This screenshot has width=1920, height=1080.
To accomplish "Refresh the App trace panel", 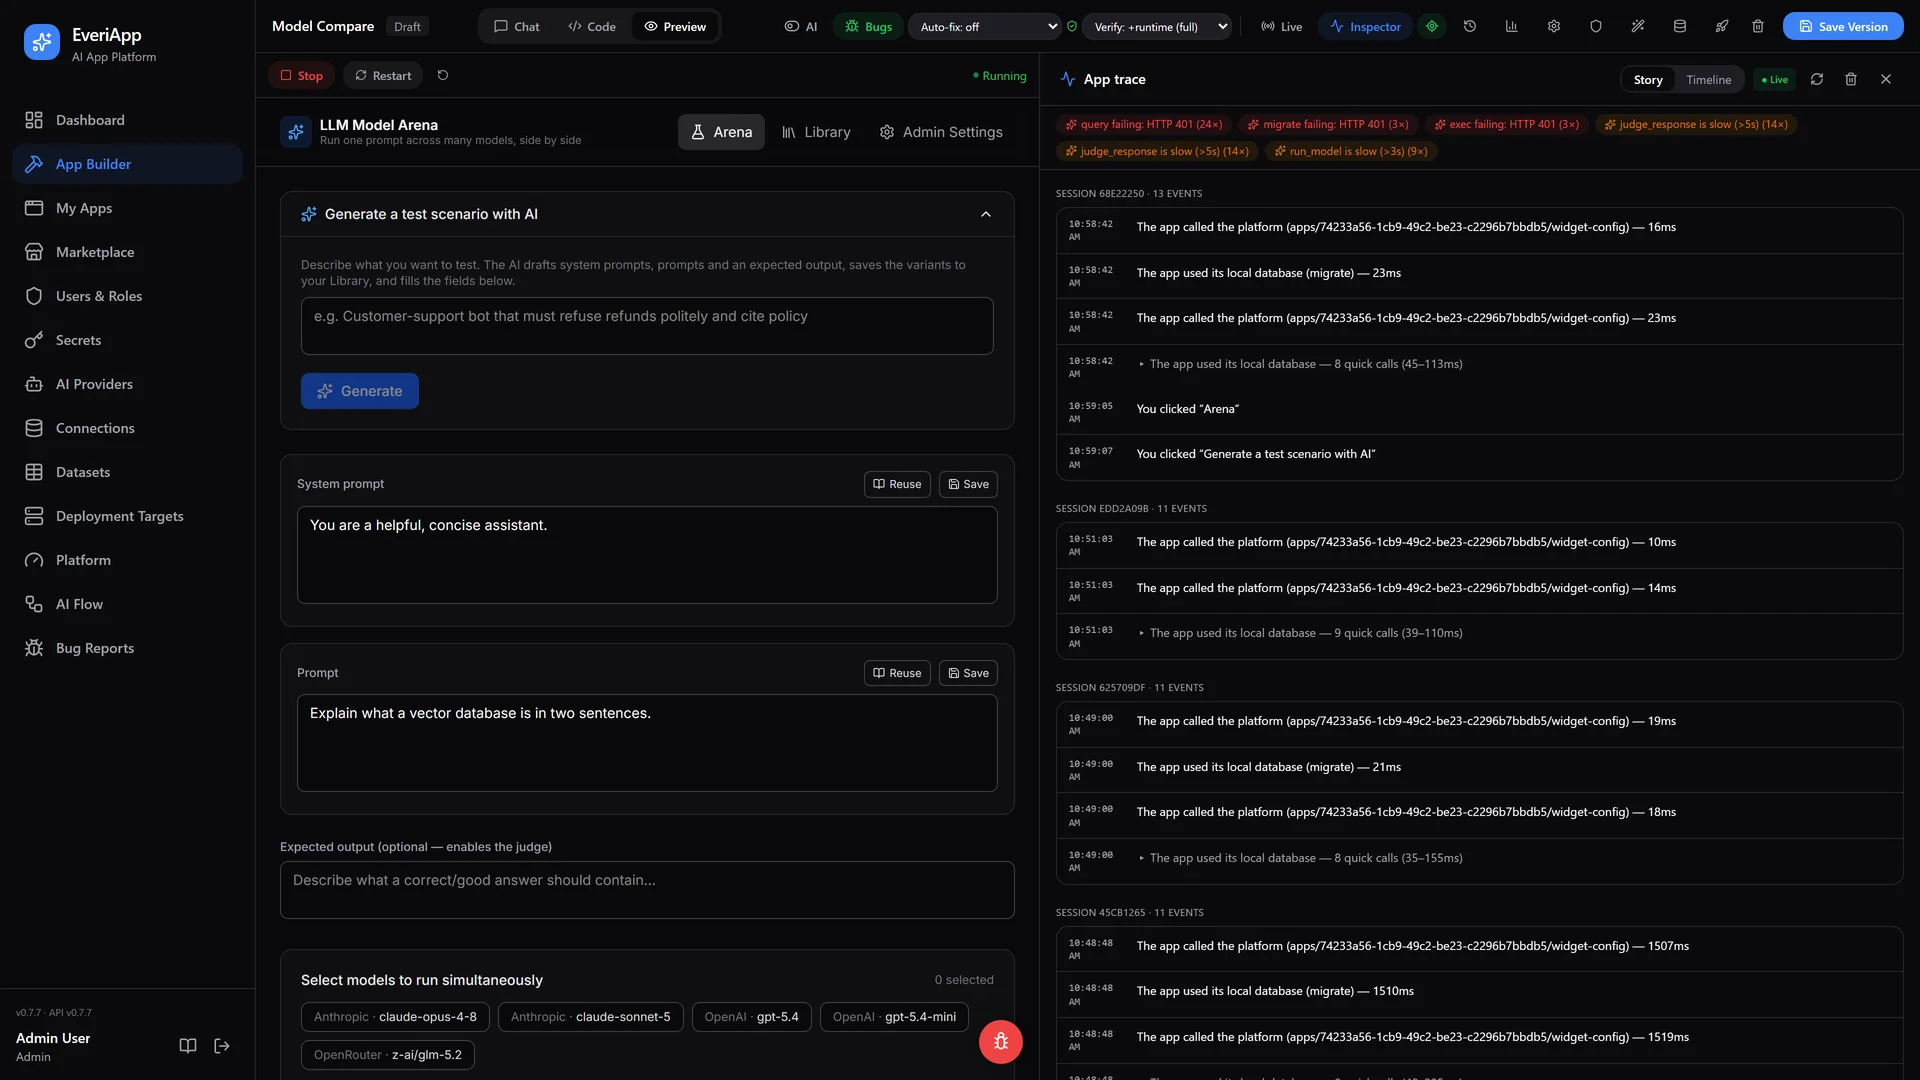I will pos(1817,79).
